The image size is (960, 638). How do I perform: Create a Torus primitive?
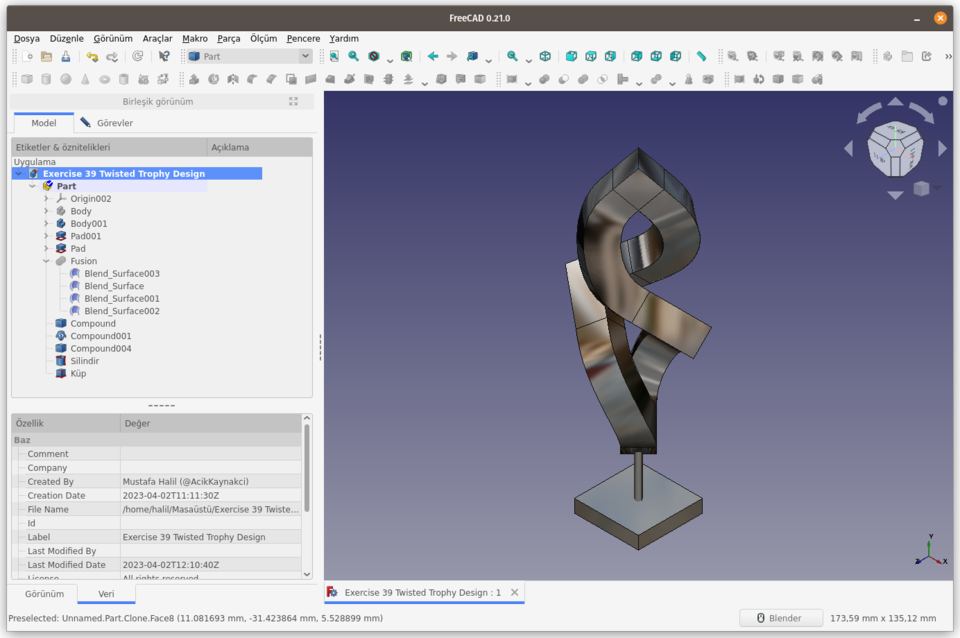pos(104,80)
